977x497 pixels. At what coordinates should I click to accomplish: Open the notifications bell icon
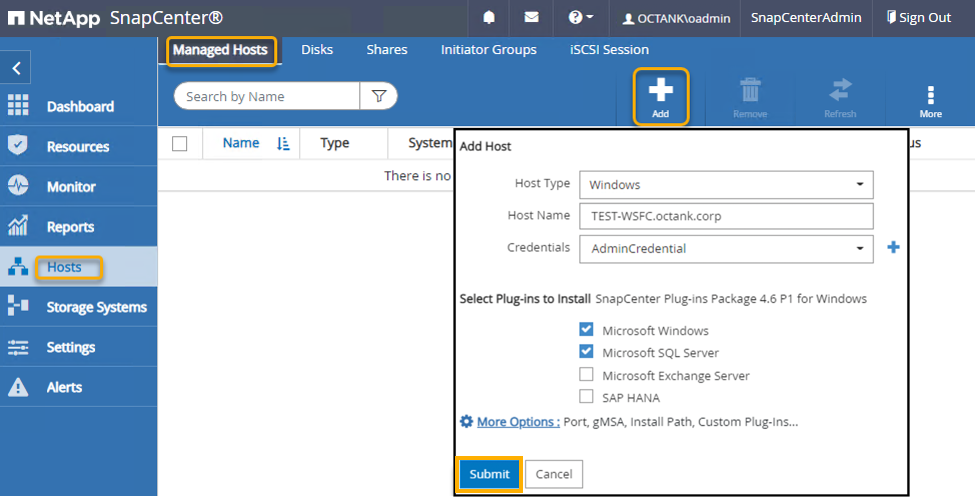(489, 17)
